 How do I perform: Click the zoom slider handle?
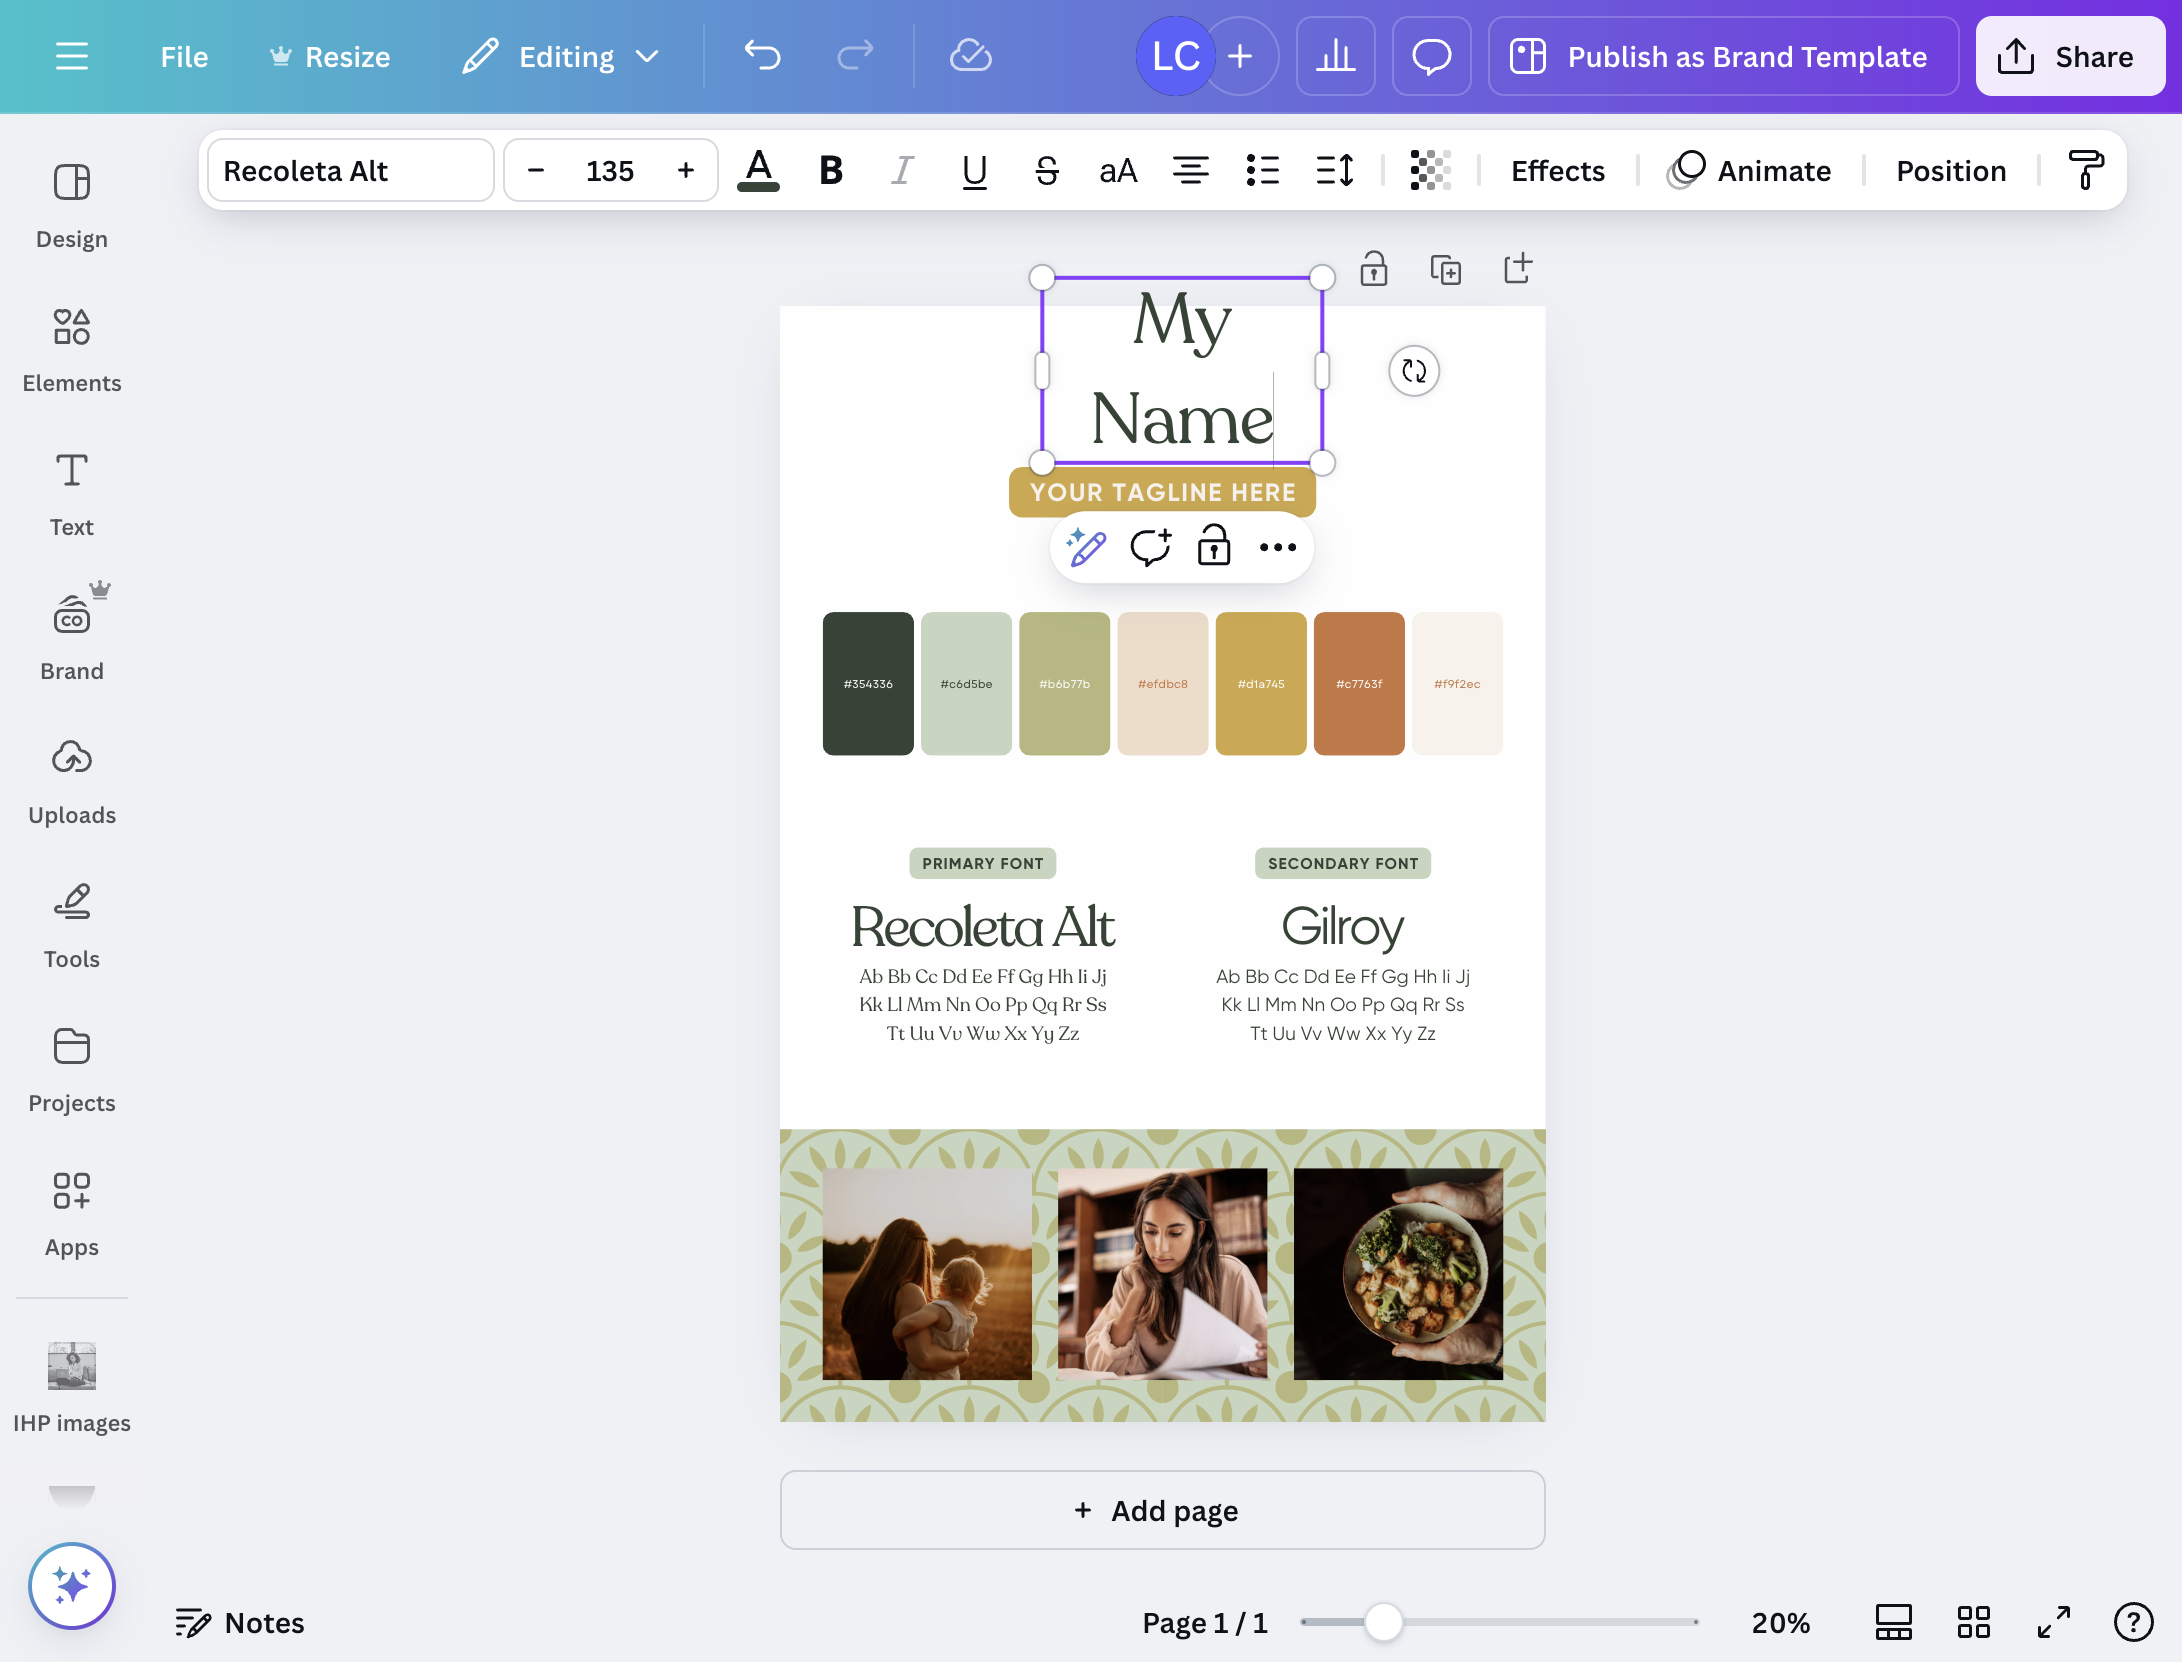pos(1384,1622)
